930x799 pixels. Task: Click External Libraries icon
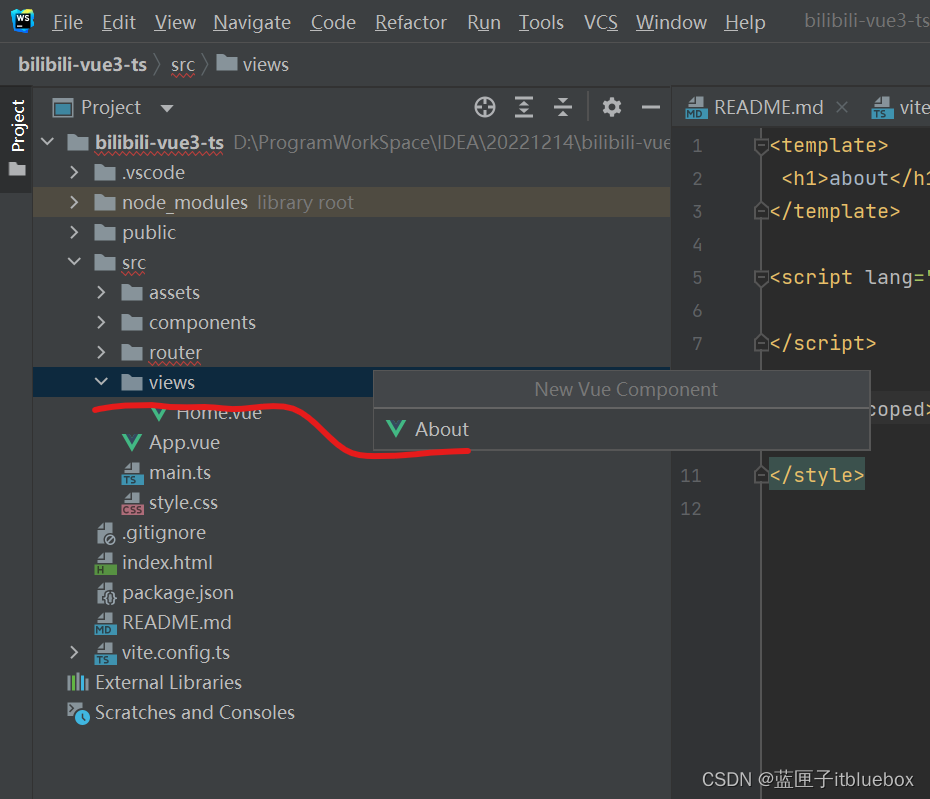78,682
